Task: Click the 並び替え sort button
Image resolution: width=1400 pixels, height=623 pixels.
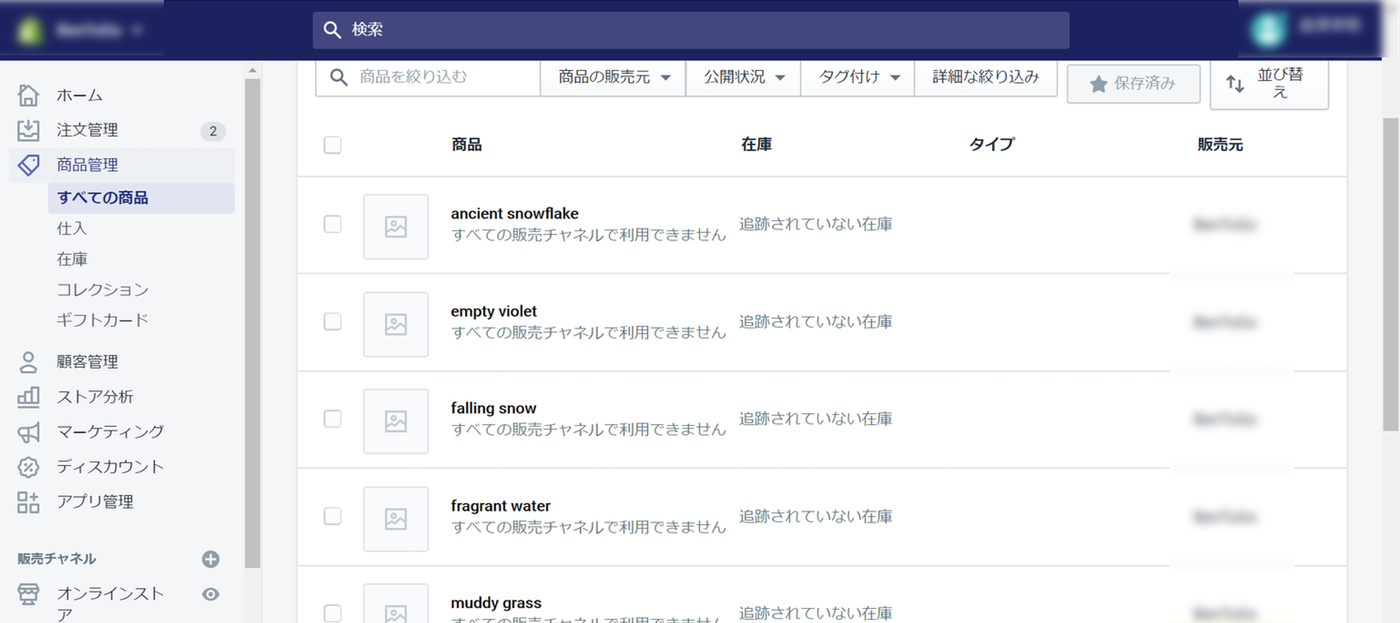Action: tap(1269, 84)
